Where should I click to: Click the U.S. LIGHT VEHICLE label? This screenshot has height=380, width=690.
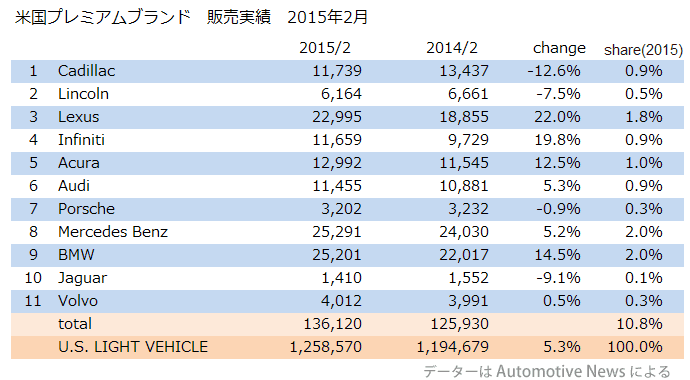132,347
